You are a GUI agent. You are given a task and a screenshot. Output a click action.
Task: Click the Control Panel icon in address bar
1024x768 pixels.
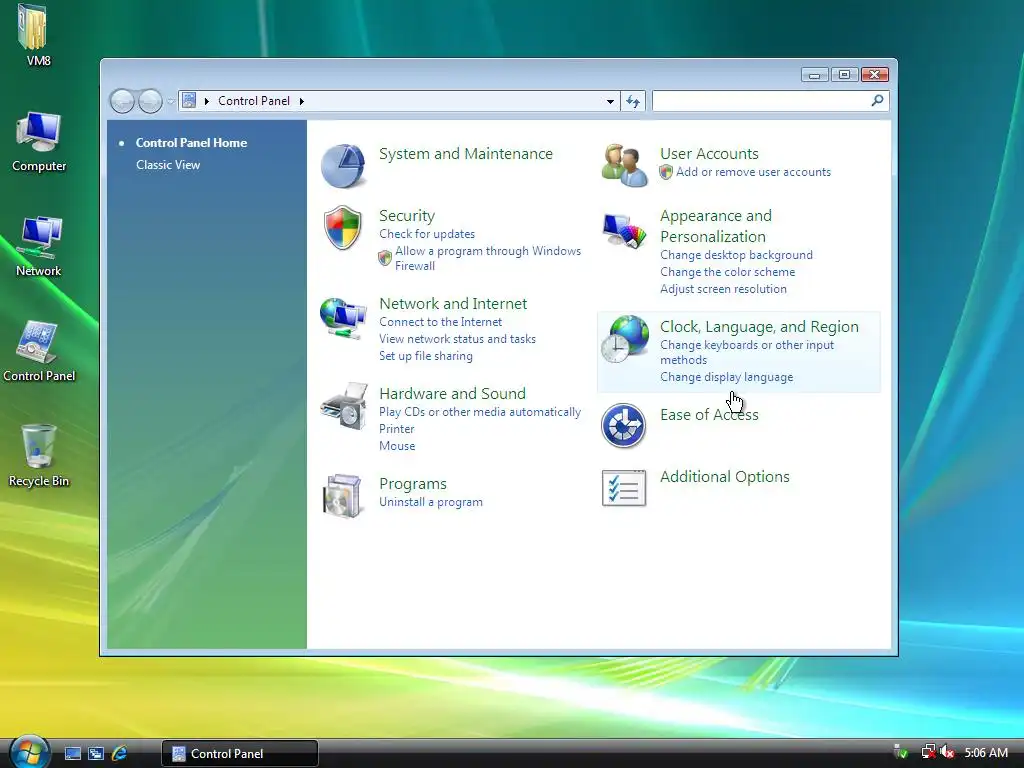[x=189, y=101]
